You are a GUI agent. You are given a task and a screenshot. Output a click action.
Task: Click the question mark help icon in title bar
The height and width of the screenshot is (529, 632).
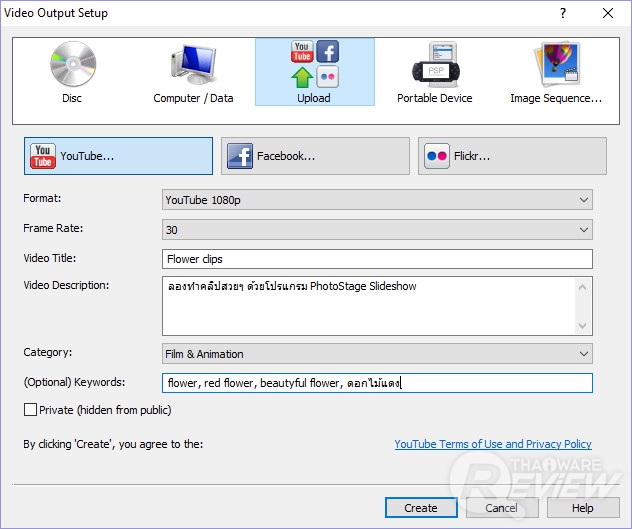coord(563,13)
